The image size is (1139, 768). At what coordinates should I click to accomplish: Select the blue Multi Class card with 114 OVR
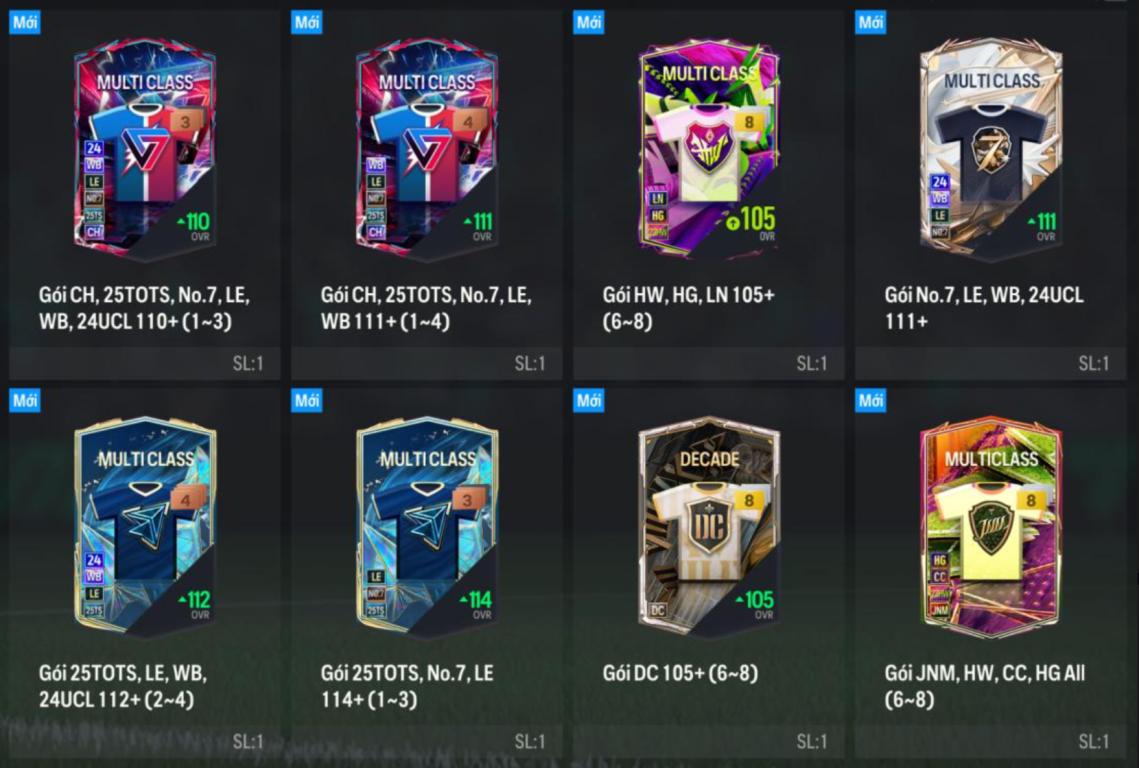(426, 526)
